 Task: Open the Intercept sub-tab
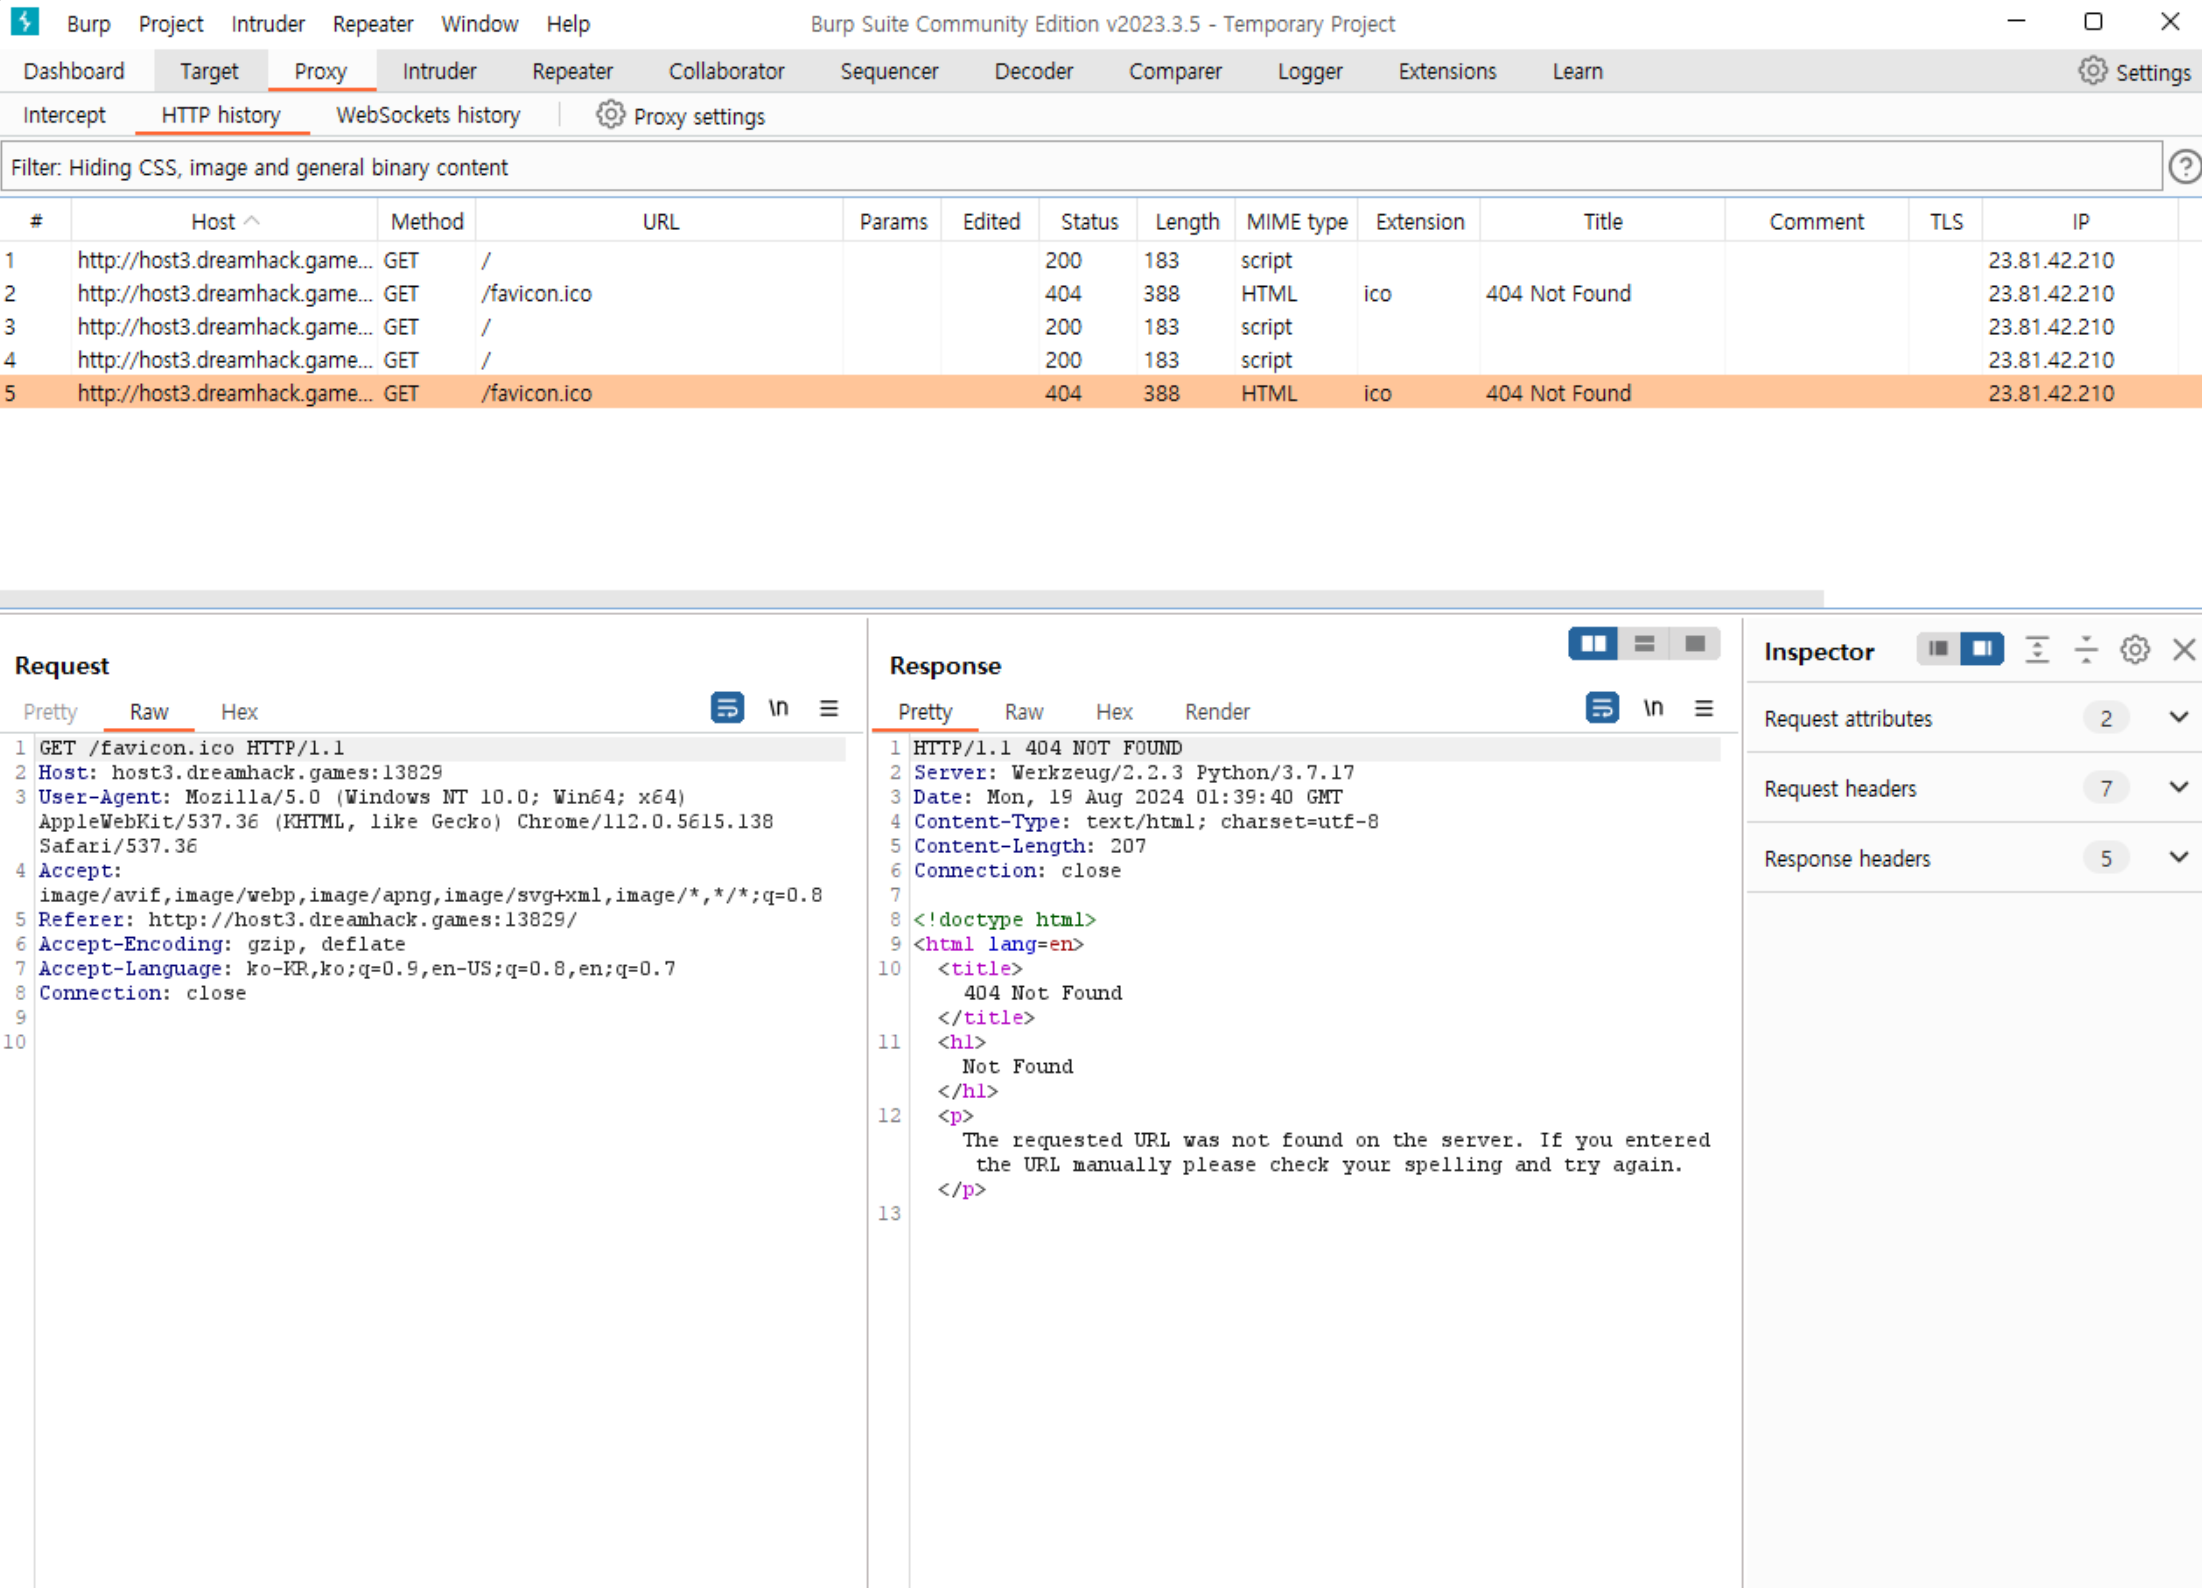[64, 115]
